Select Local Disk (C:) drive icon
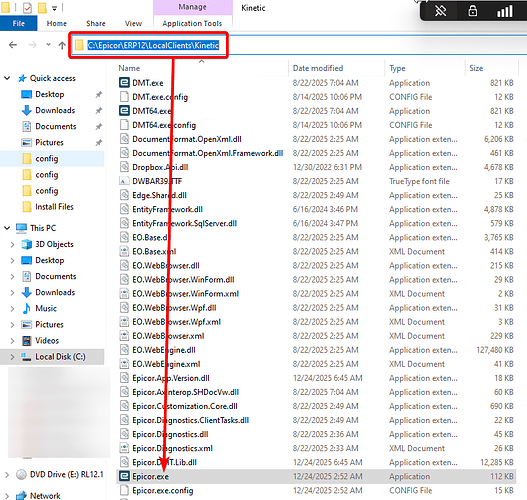 click(x=27, y=357)
